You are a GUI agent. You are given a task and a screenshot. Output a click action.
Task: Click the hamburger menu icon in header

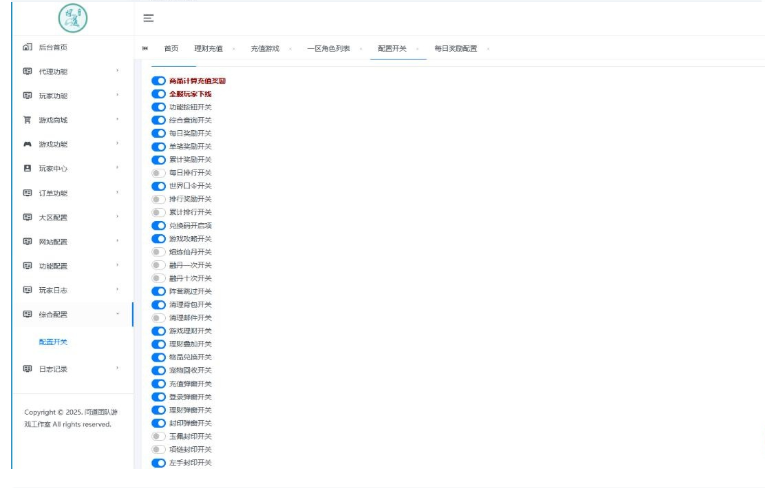(148, 18)
